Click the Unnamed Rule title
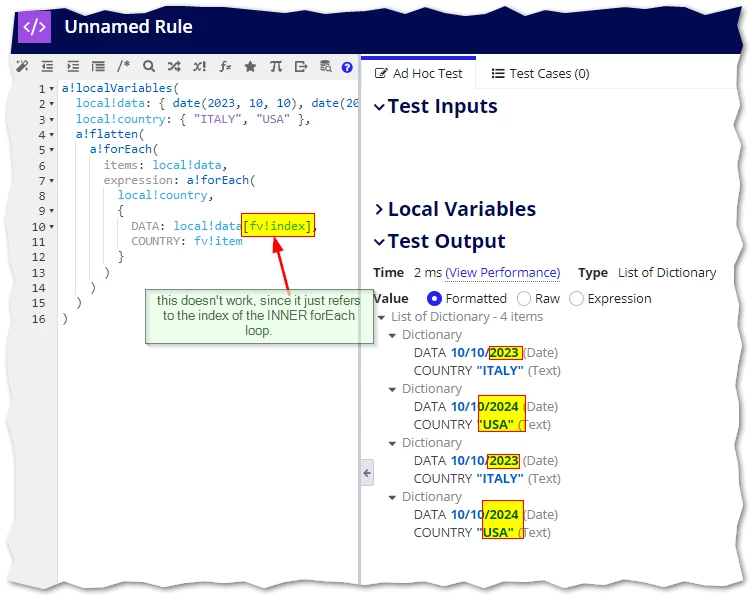Screen dimensions: 753x599 [129, 27]
